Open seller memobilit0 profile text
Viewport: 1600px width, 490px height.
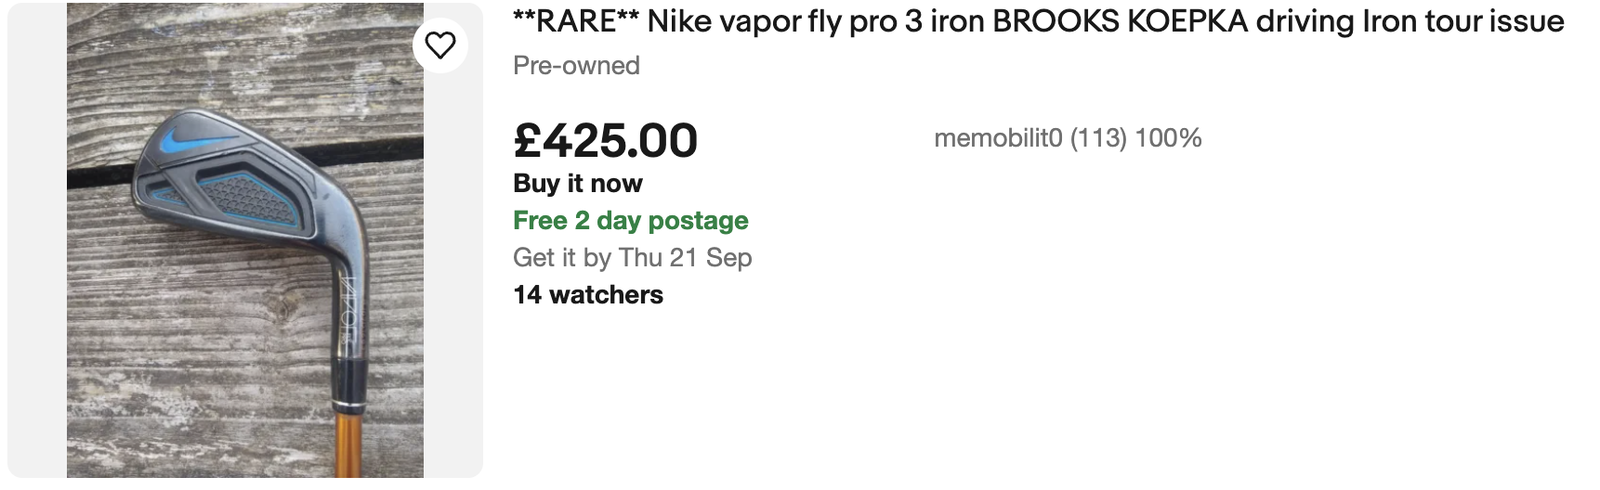point(997,138)
